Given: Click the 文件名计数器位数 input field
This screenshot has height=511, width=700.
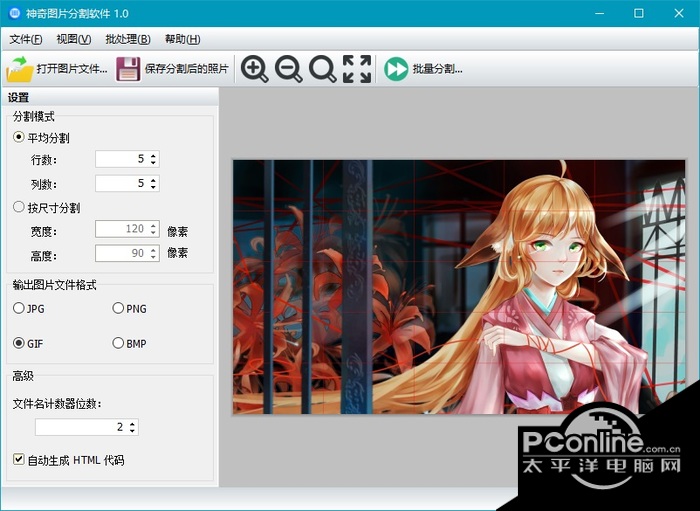Looking at the screenshot, I should tap(87, 427).
